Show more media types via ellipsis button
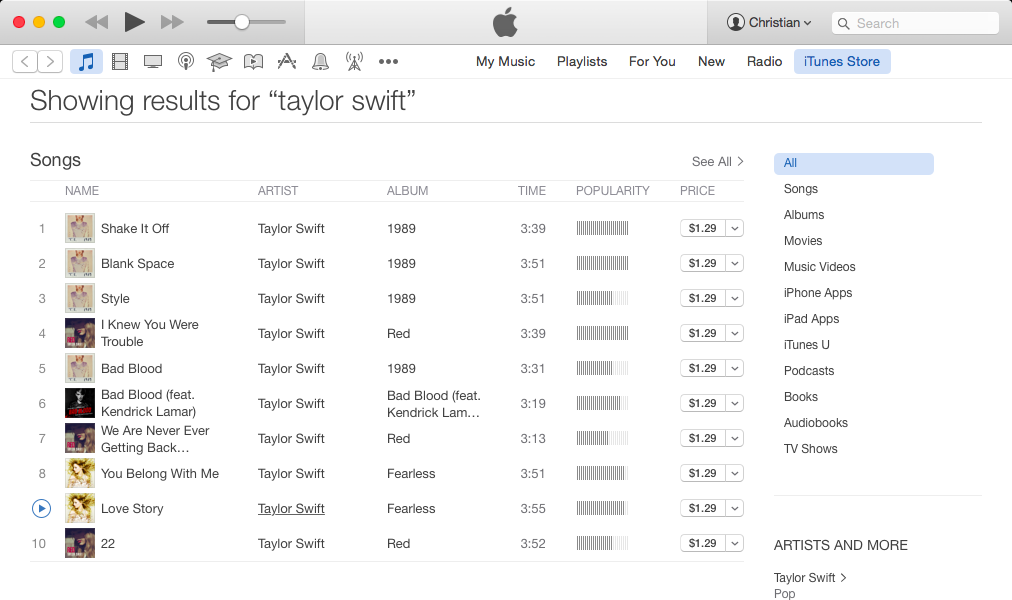This screenshot has width=1012, height=600. point(388,62)
